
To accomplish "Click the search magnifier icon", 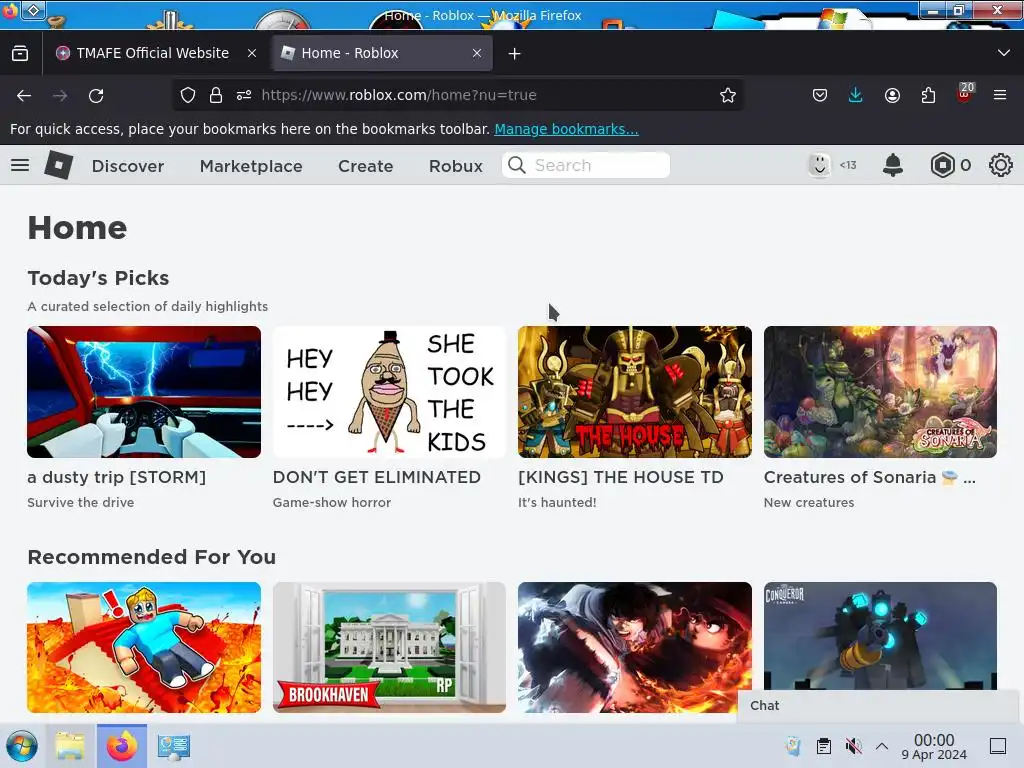I will pyautogui.click(x=517, y=165).
